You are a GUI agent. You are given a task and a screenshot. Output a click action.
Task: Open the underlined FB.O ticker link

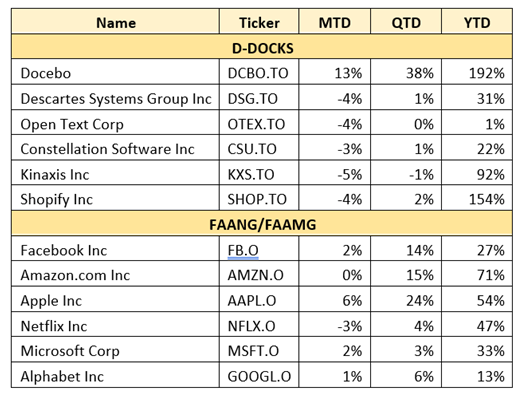243,250
